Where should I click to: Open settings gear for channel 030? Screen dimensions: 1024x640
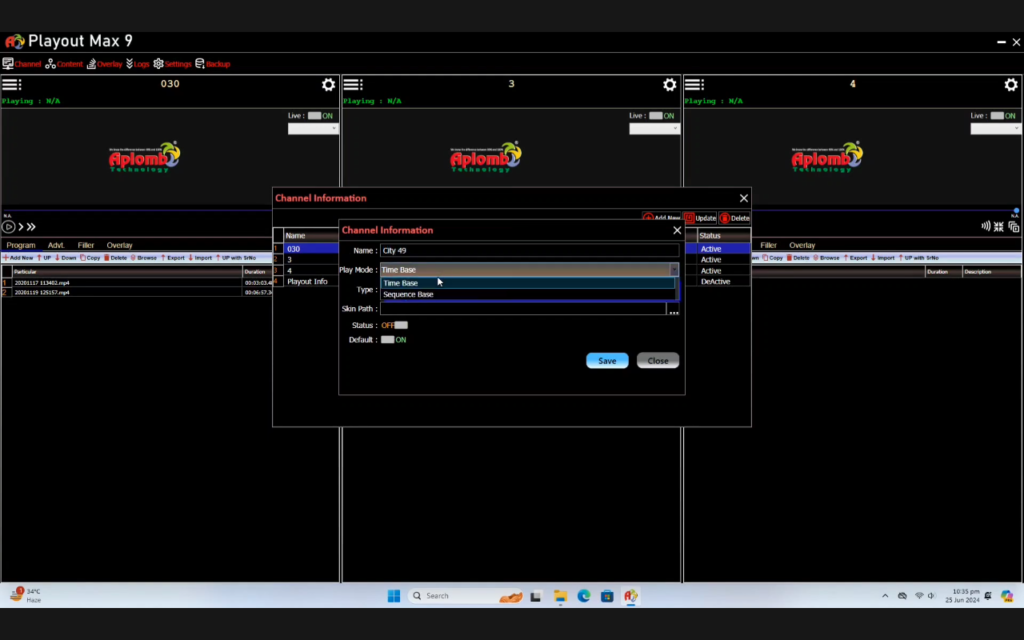[x=328, y=85]
